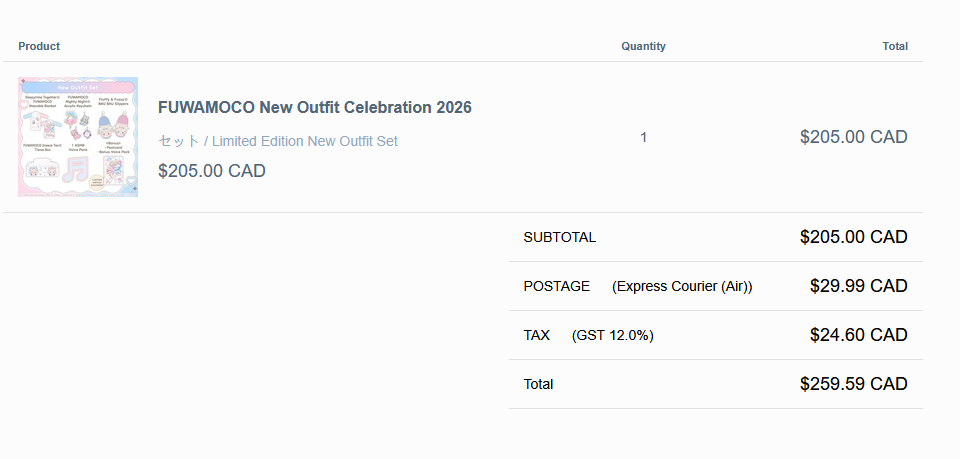Click the subtotal amount $205.00 CAD
960x459 pixels.
[853, 237]
